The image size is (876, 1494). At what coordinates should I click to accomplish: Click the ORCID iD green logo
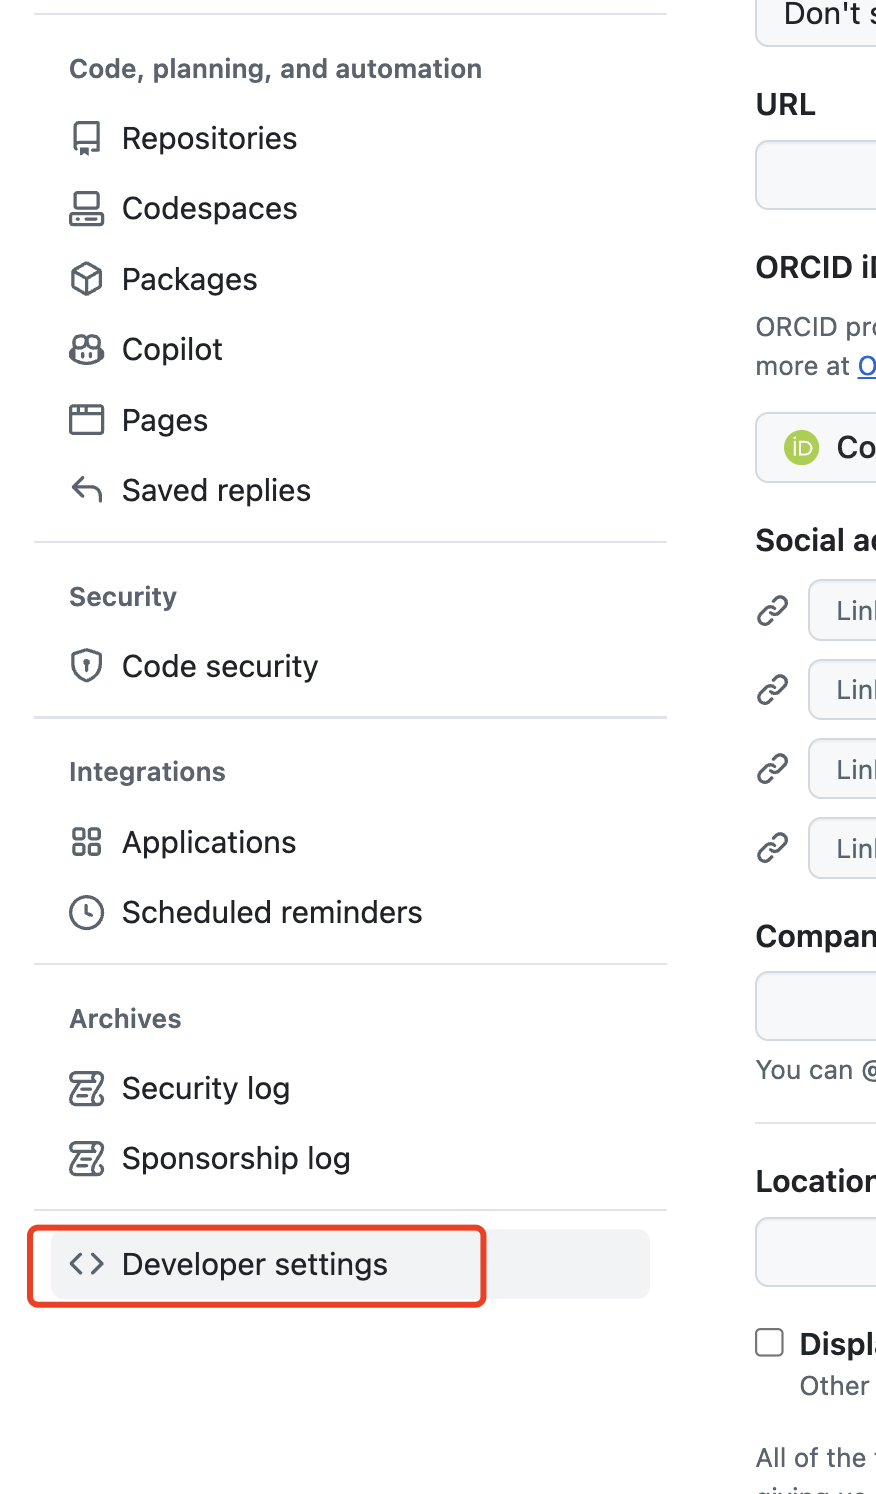(x=801, y=447)
